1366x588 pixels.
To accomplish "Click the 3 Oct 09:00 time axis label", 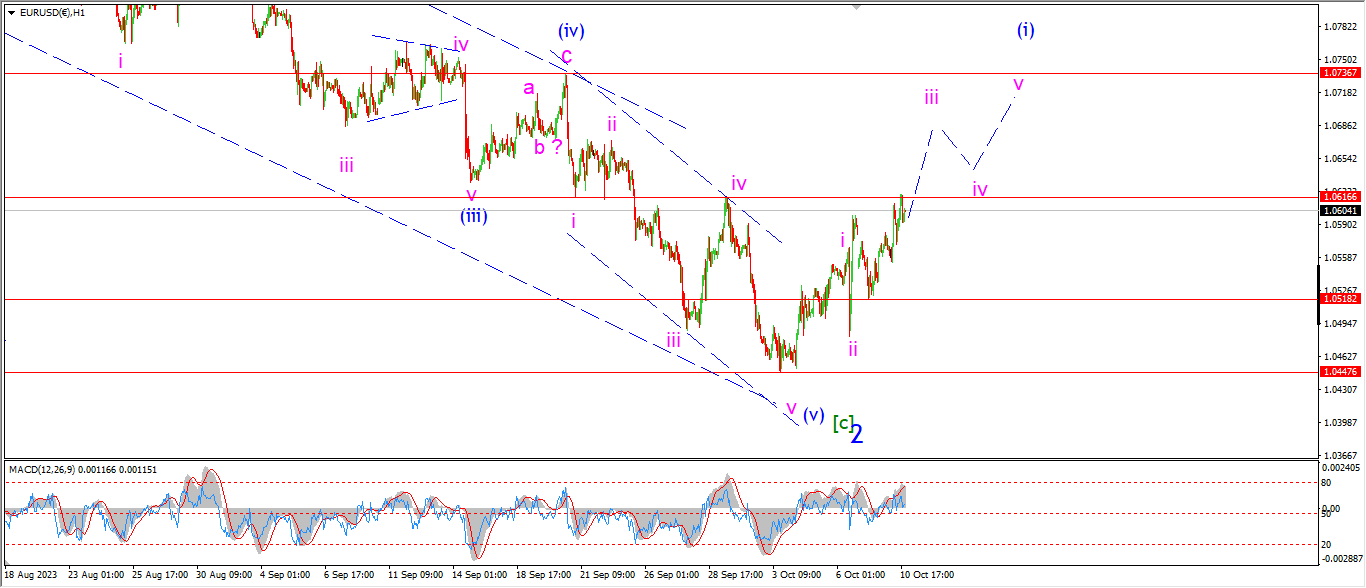I will point(795,576).
